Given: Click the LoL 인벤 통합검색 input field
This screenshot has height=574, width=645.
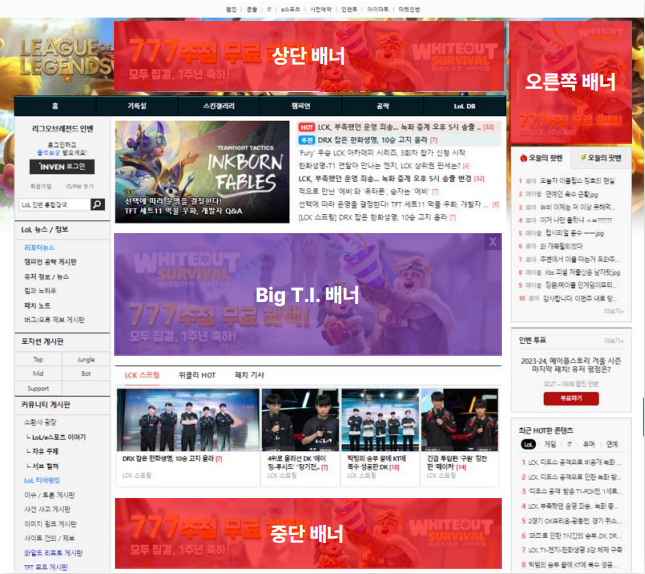Looking at the screenshot, I should (54, 205).
